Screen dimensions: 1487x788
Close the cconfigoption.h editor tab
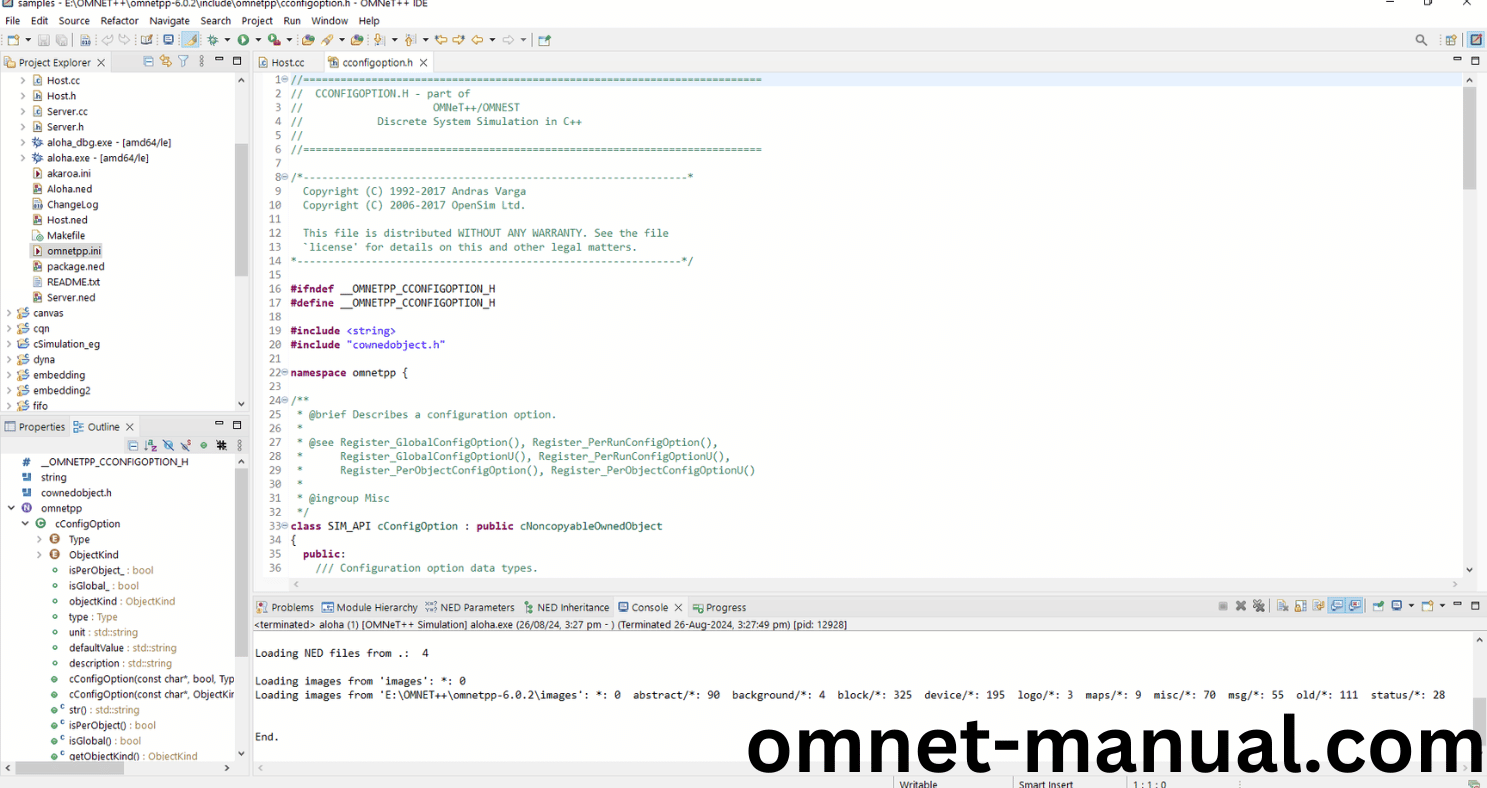click(424, 62)
